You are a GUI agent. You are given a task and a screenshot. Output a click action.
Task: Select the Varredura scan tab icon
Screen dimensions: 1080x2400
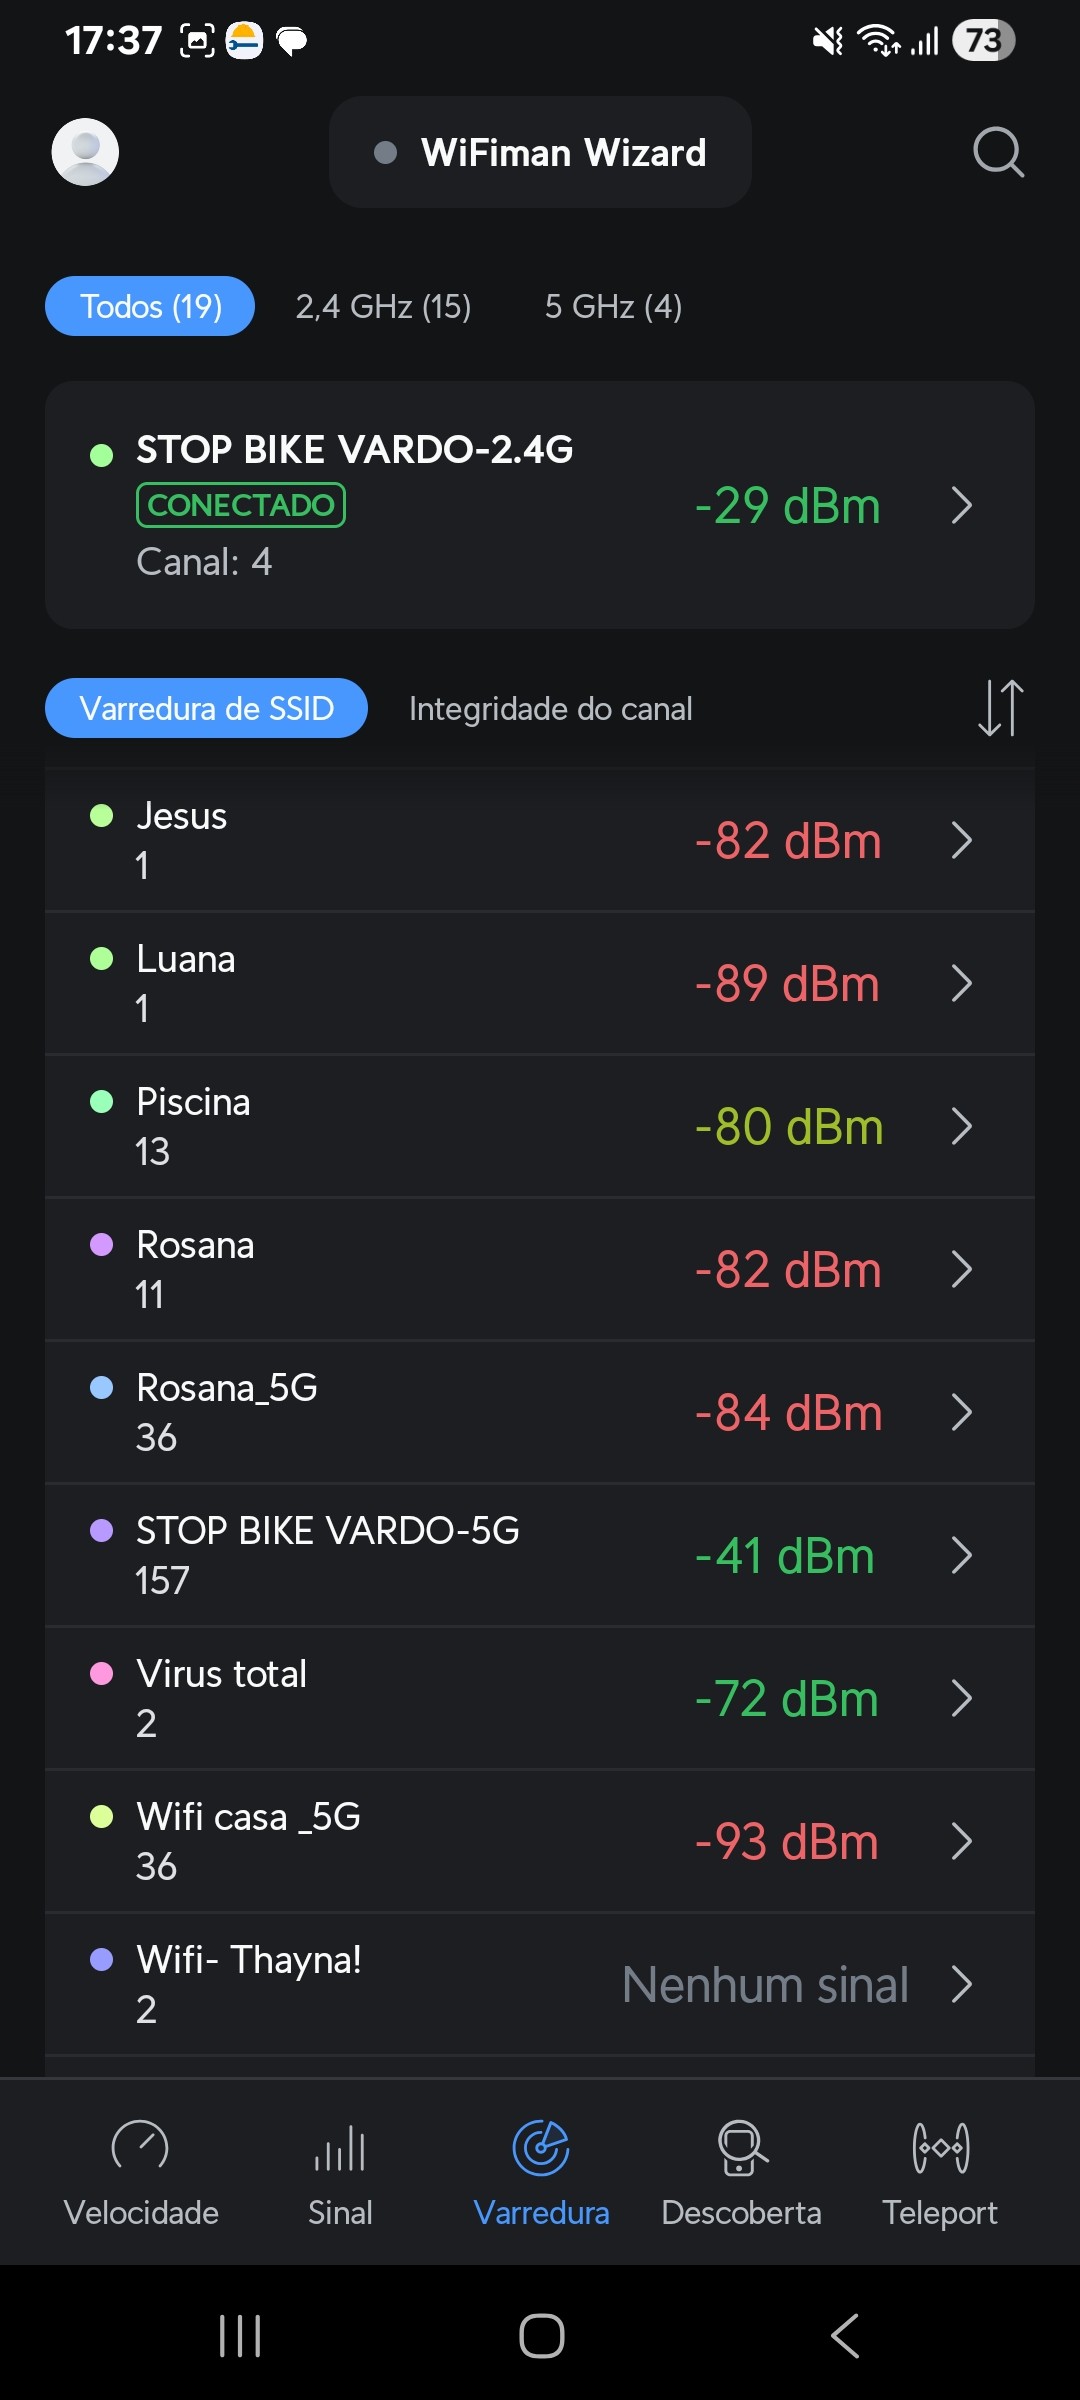(x=541, y=2149)
